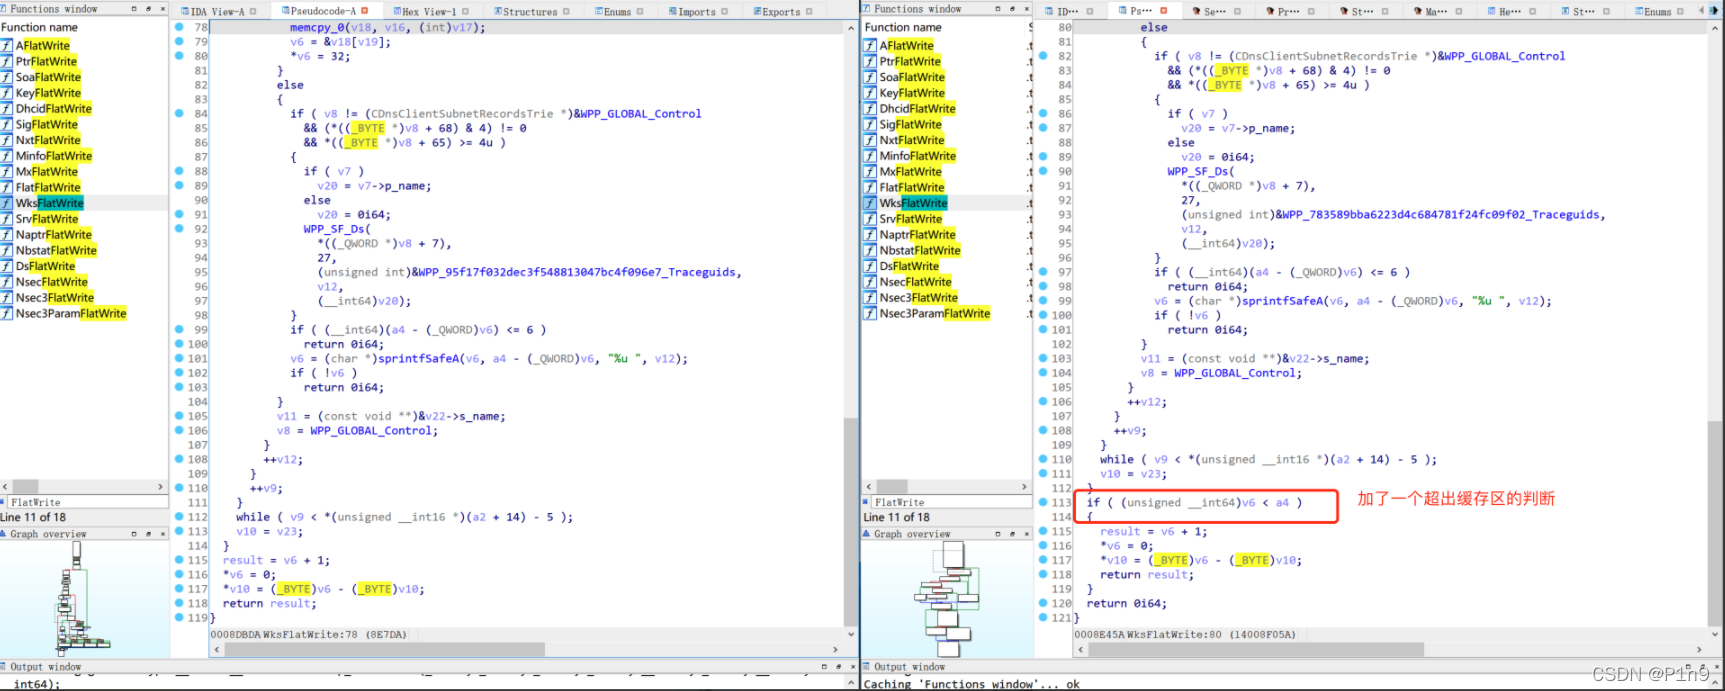Click left arrow of left functions list scrollbar
Screen dimensions: 1725x691
(x=6, y=487)
